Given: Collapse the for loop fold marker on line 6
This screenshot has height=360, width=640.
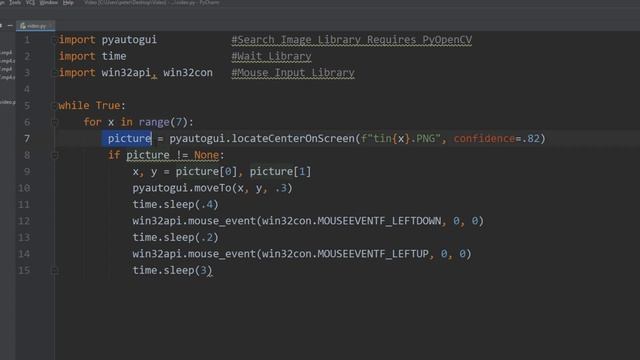Looking at the screenshot, I should pos(54,122).
